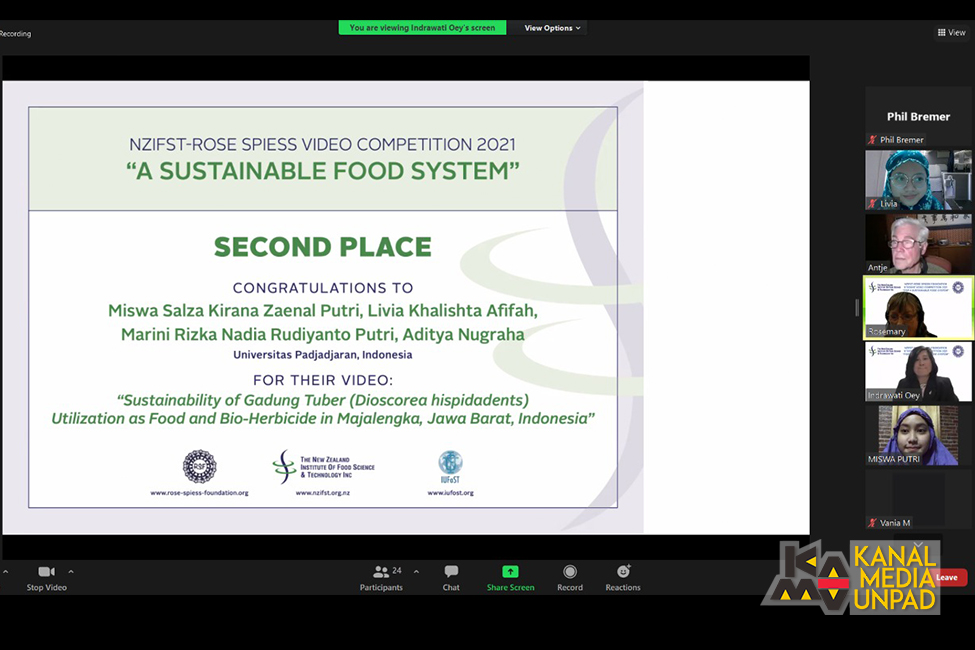Open the View Options dropdown

553,28
